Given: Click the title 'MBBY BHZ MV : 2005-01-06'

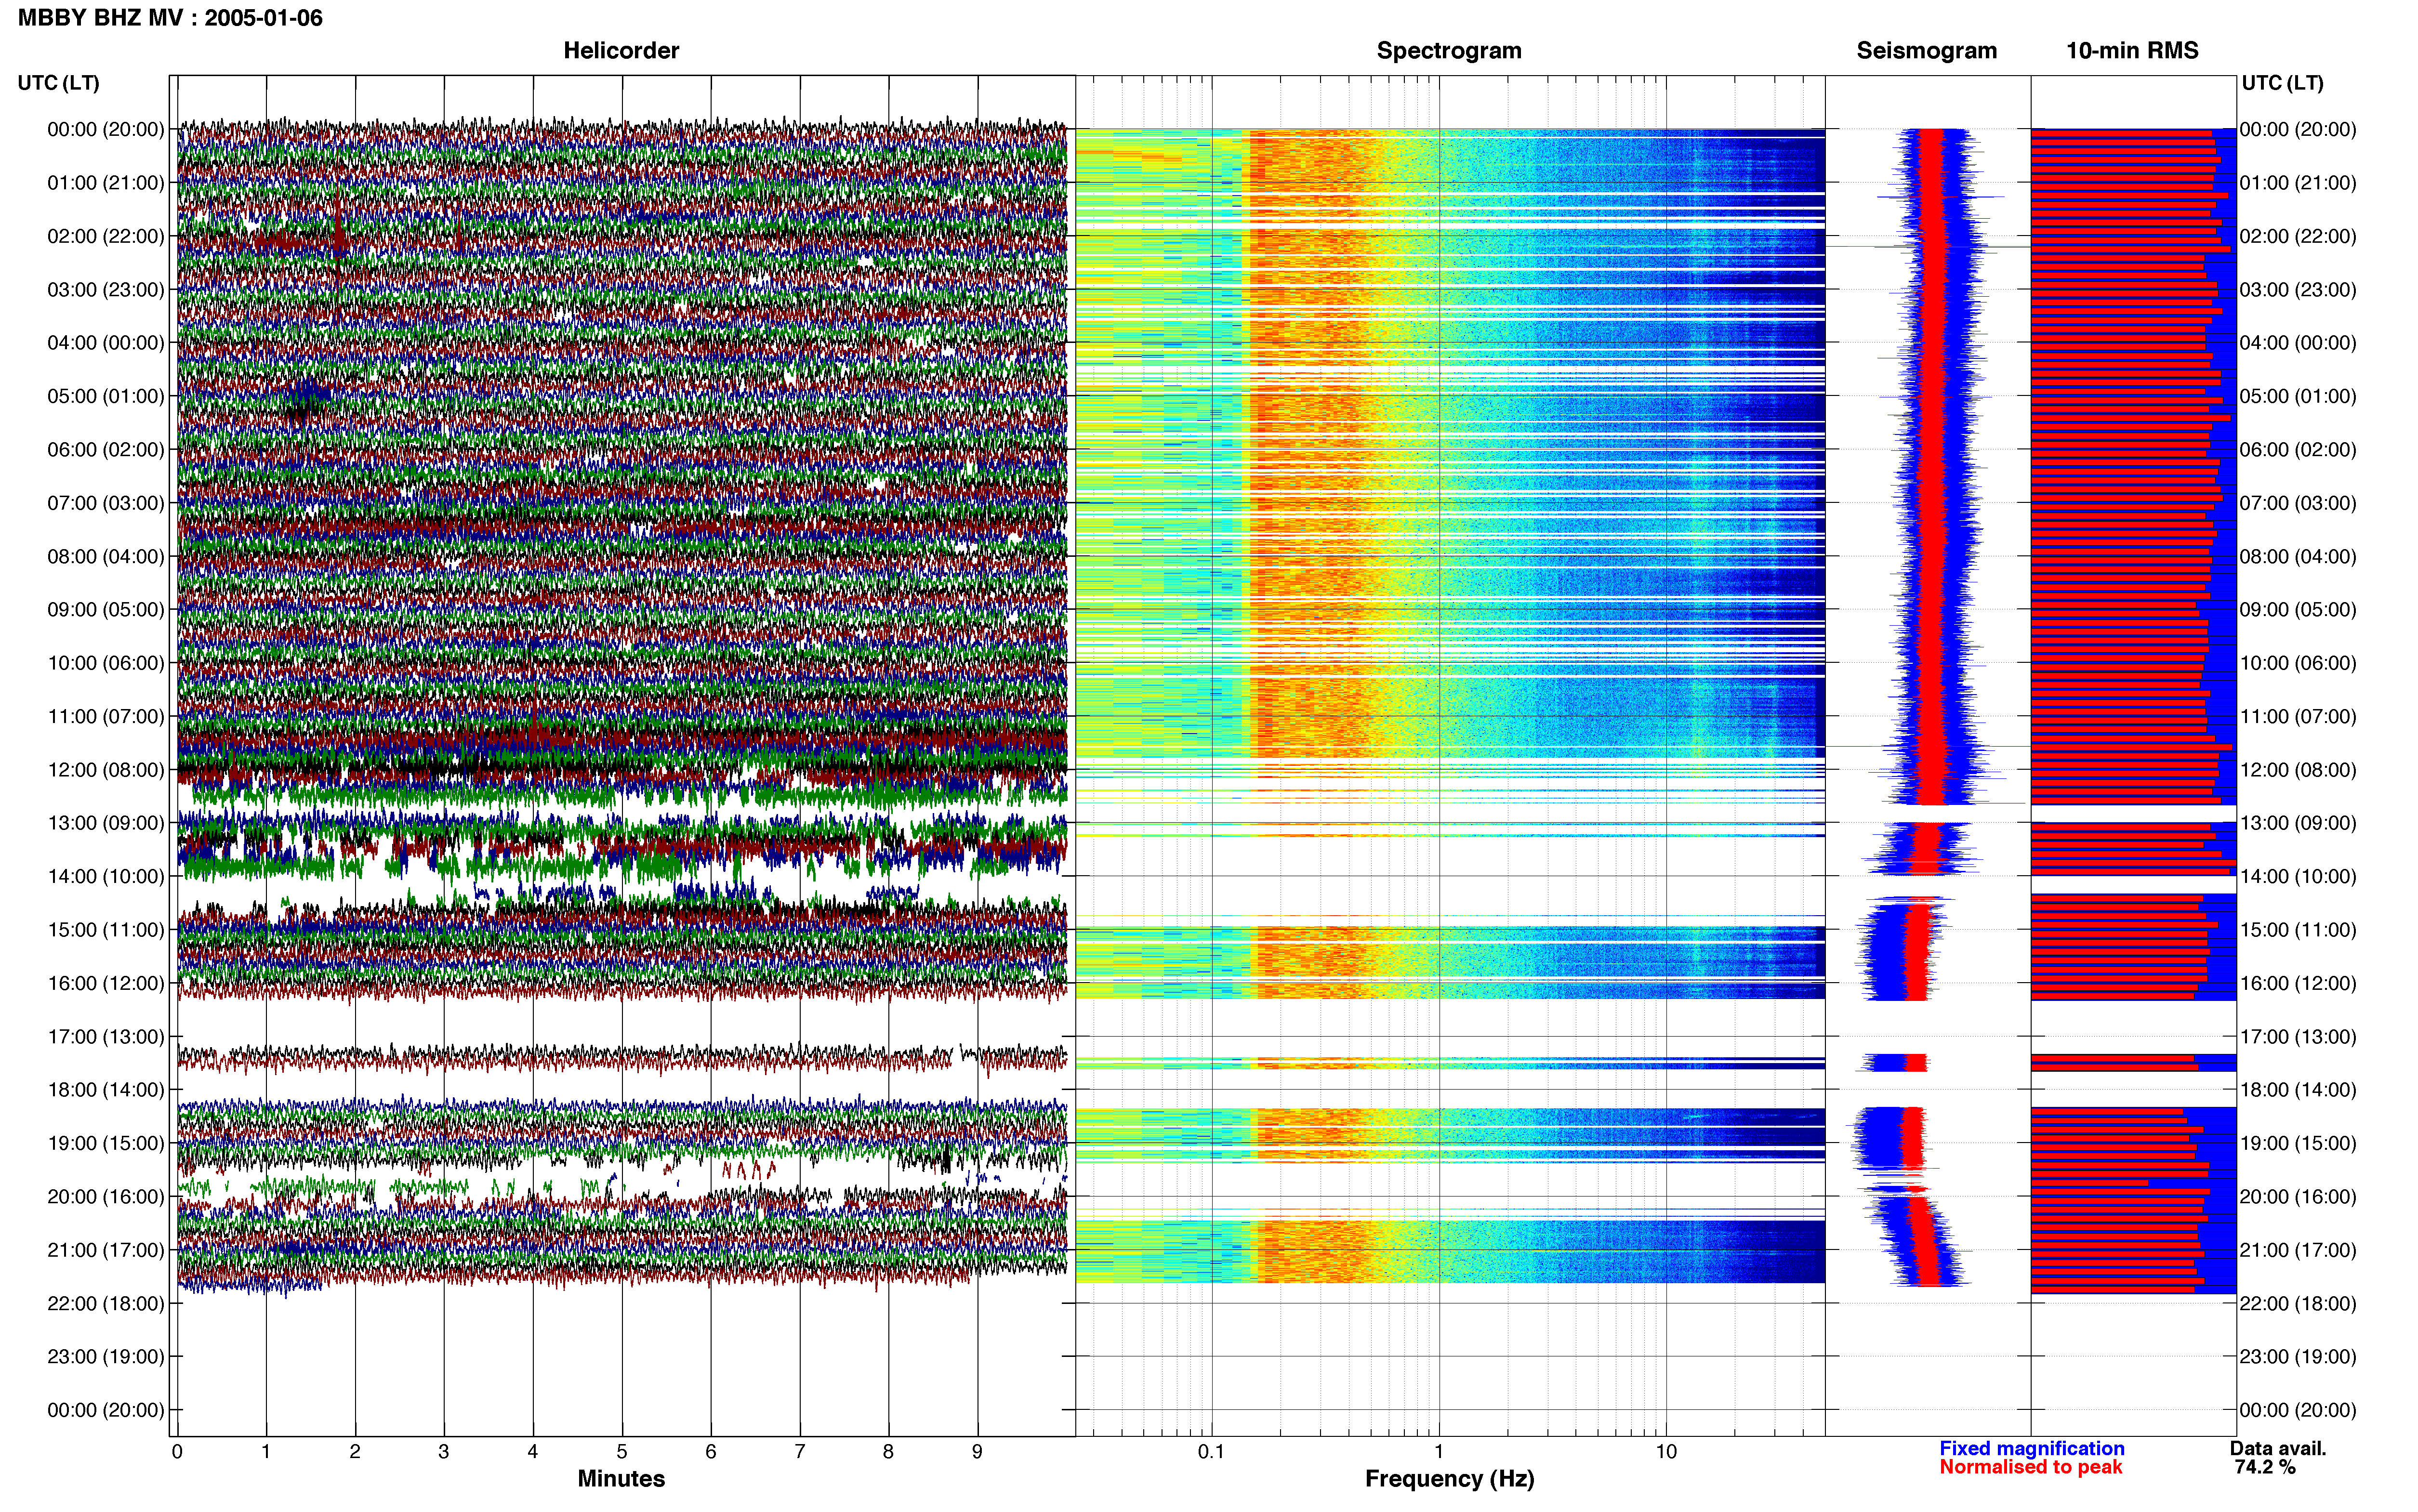Looking at the screenshot, I should pos(170,18).
